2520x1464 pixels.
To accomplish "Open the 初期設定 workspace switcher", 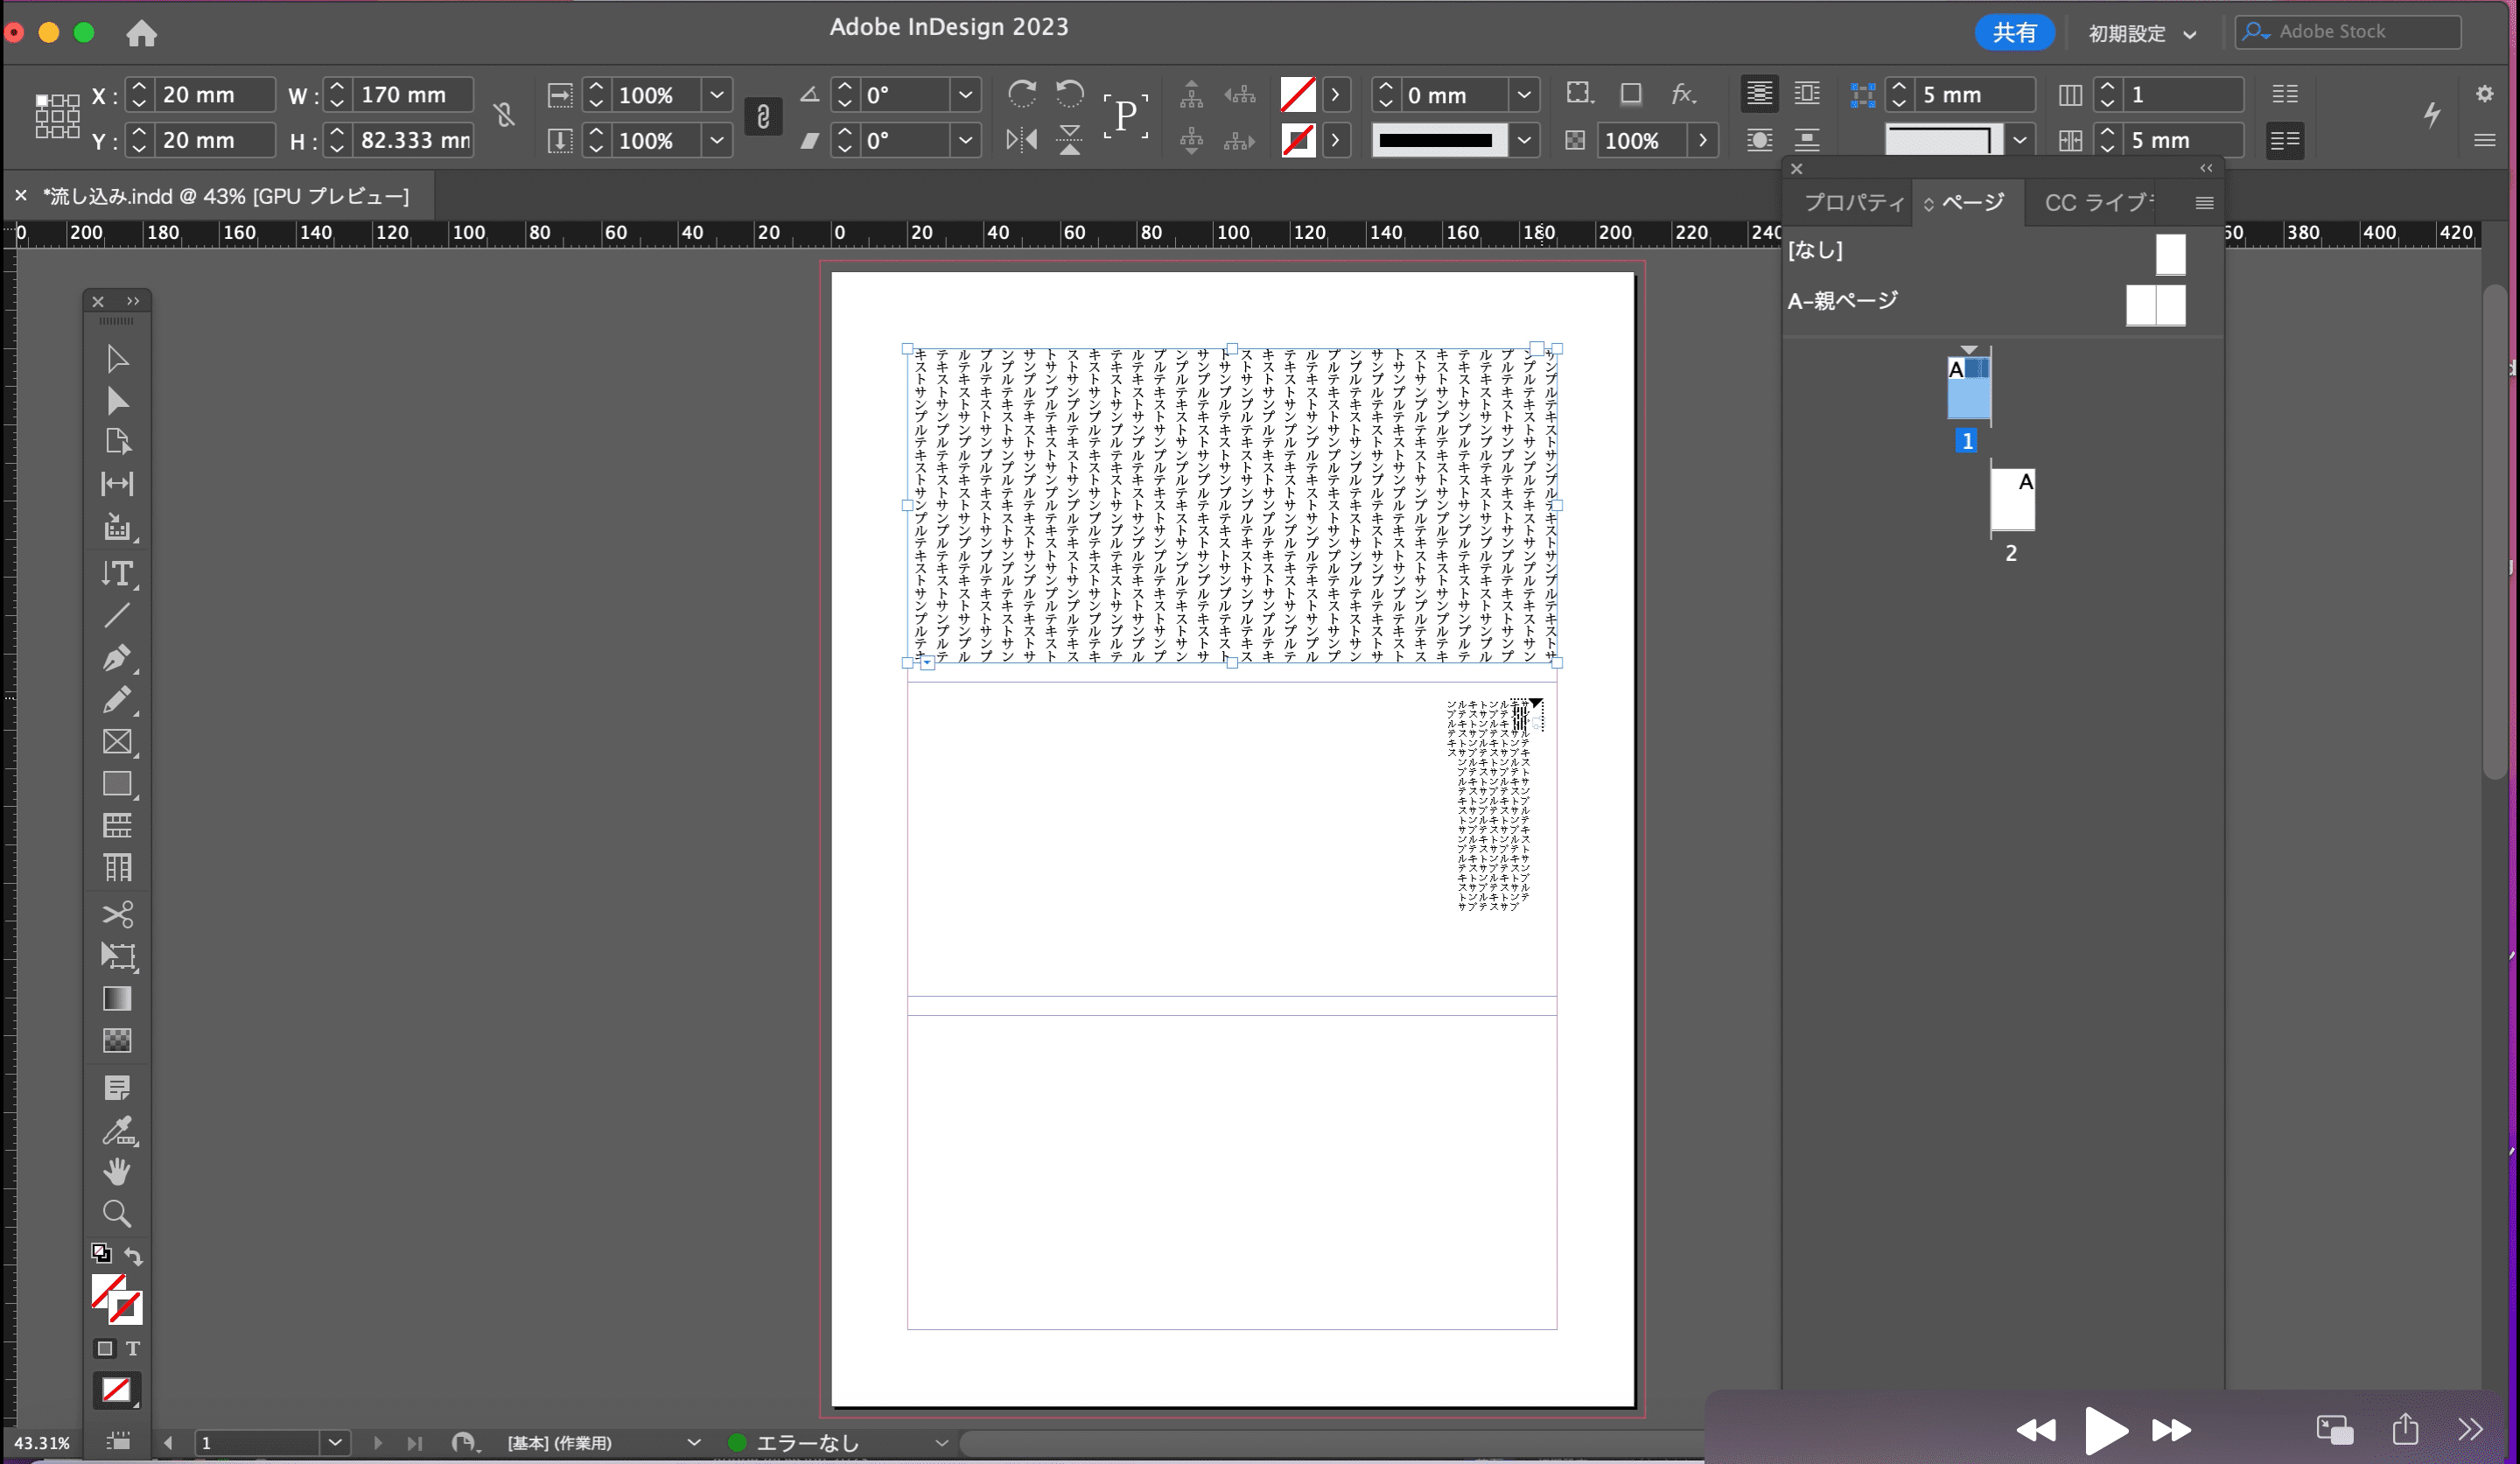I will click(2141, 33).
